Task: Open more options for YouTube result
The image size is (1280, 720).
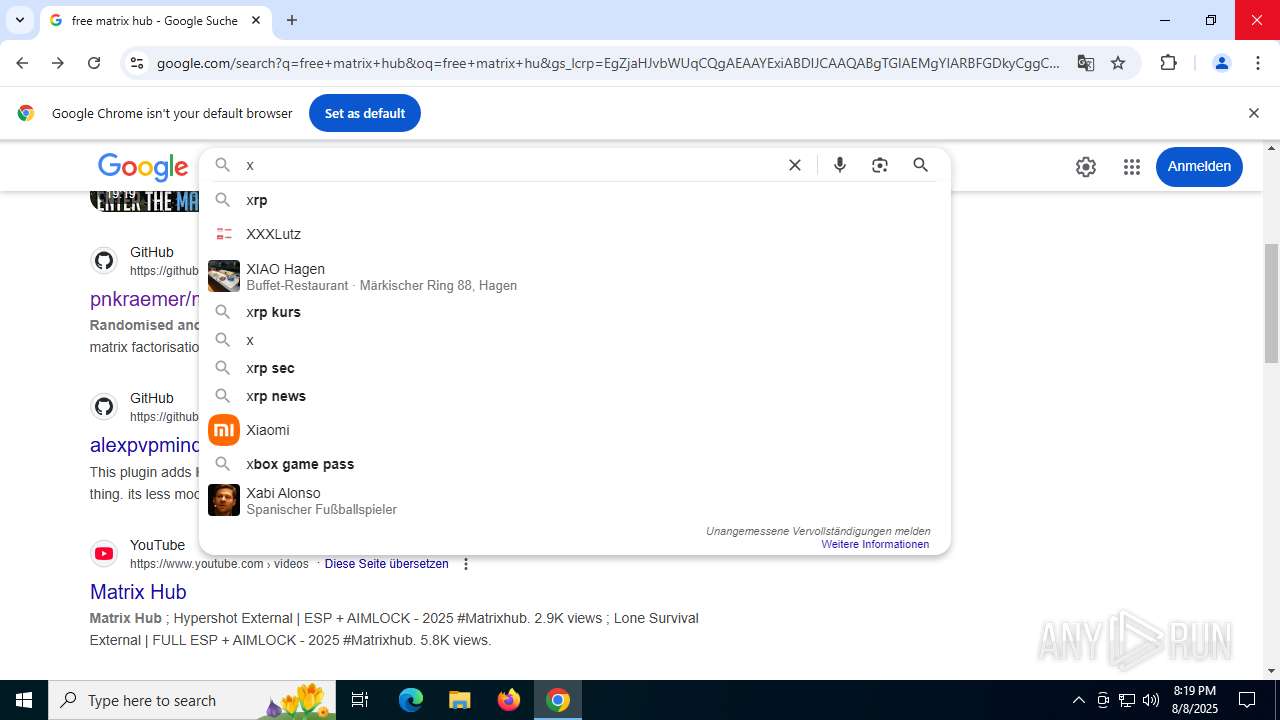Action: click(x=465, y=564)
